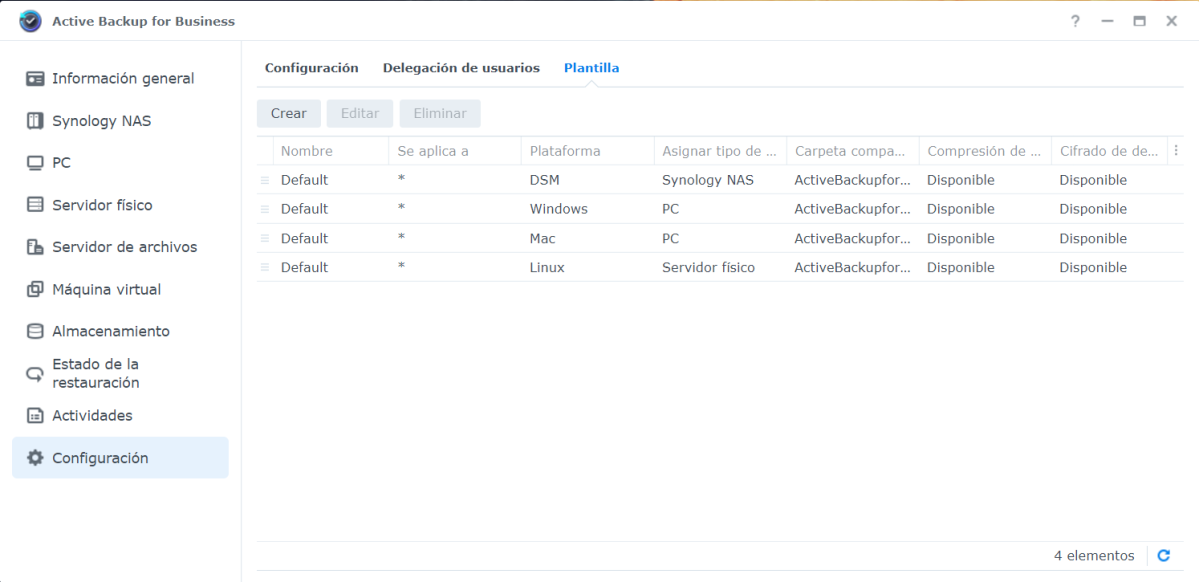Click the Estado de la restauración icon
This screenshot has height=582, width=1199.
click(35, 374)
